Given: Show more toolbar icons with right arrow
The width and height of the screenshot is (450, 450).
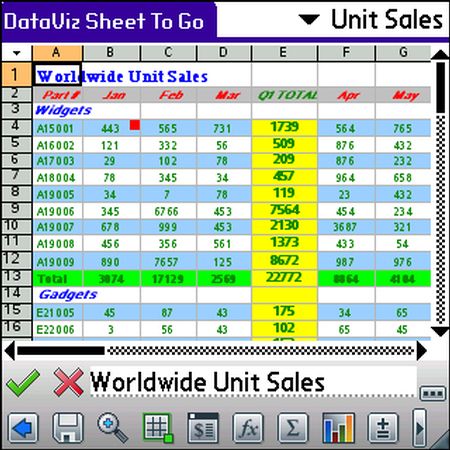Looking at the screenshot, I should click(420, 428).
